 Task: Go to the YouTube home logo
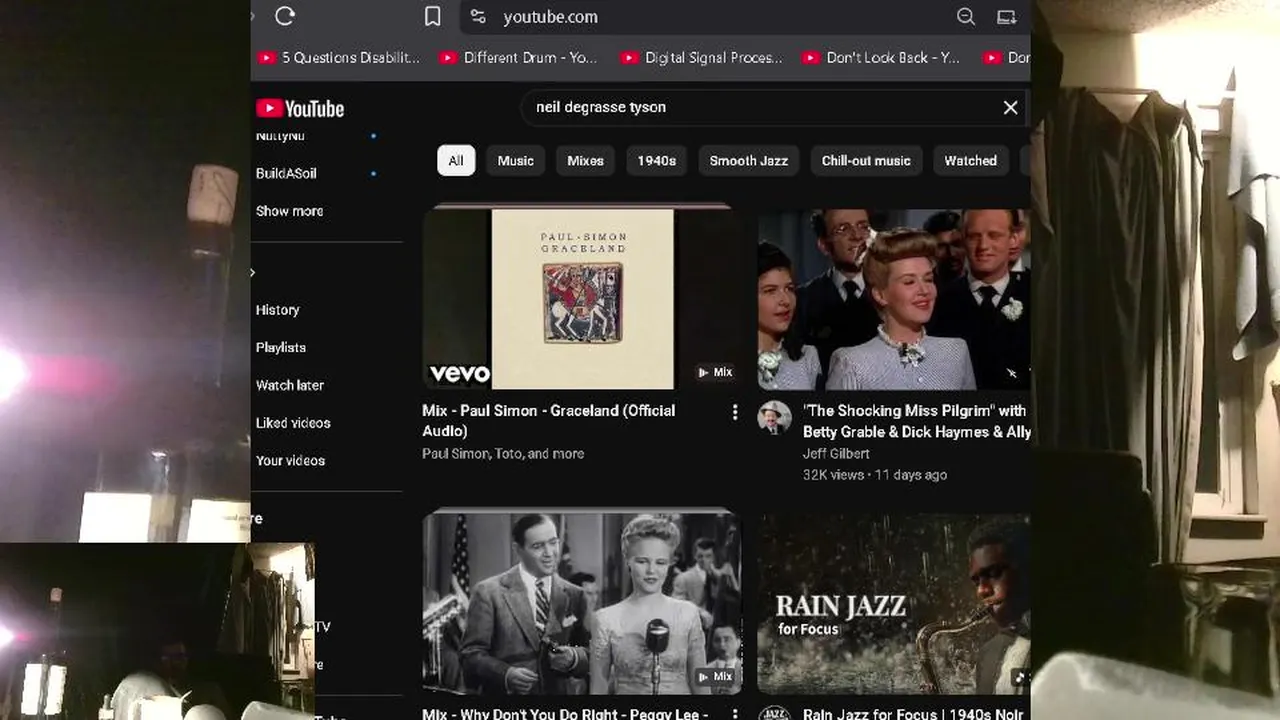pyautogui.click(x=300, y=108)
